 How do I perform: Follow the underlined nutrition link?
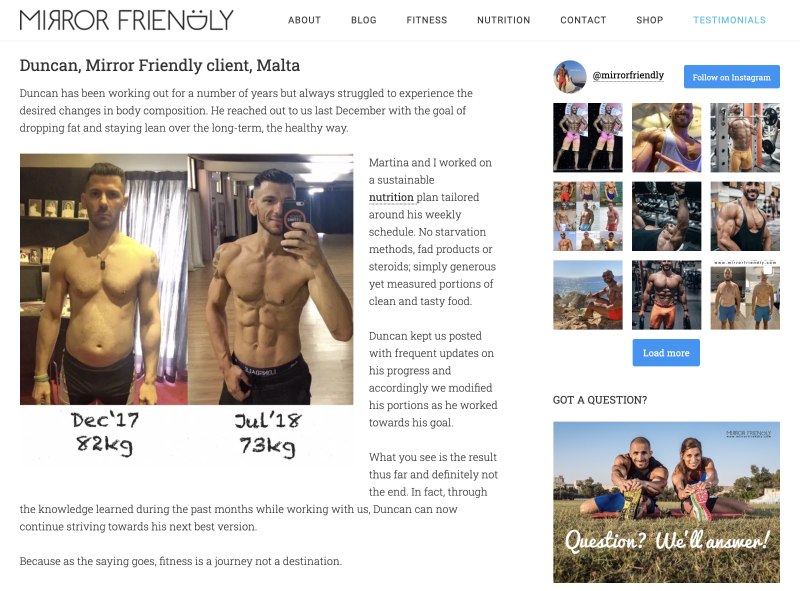[x=391, y=197]
